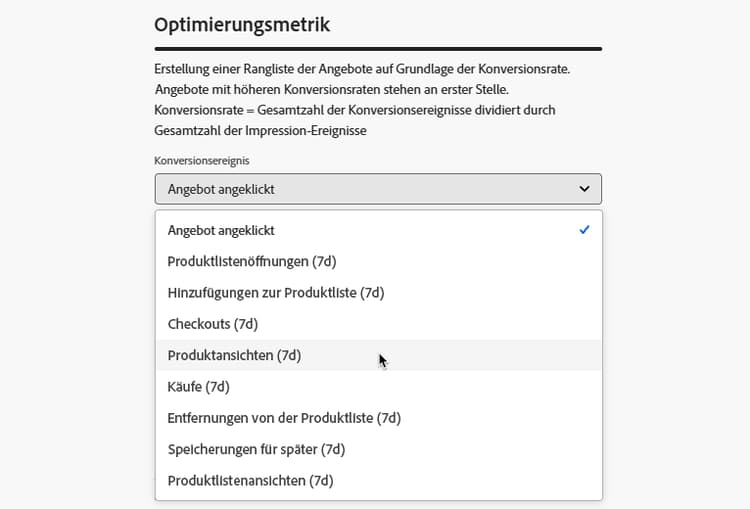750x509 pixels.
Task: Choose Produktlistenöffnungen (7d) from the list
Action: (x=378, y=262)
